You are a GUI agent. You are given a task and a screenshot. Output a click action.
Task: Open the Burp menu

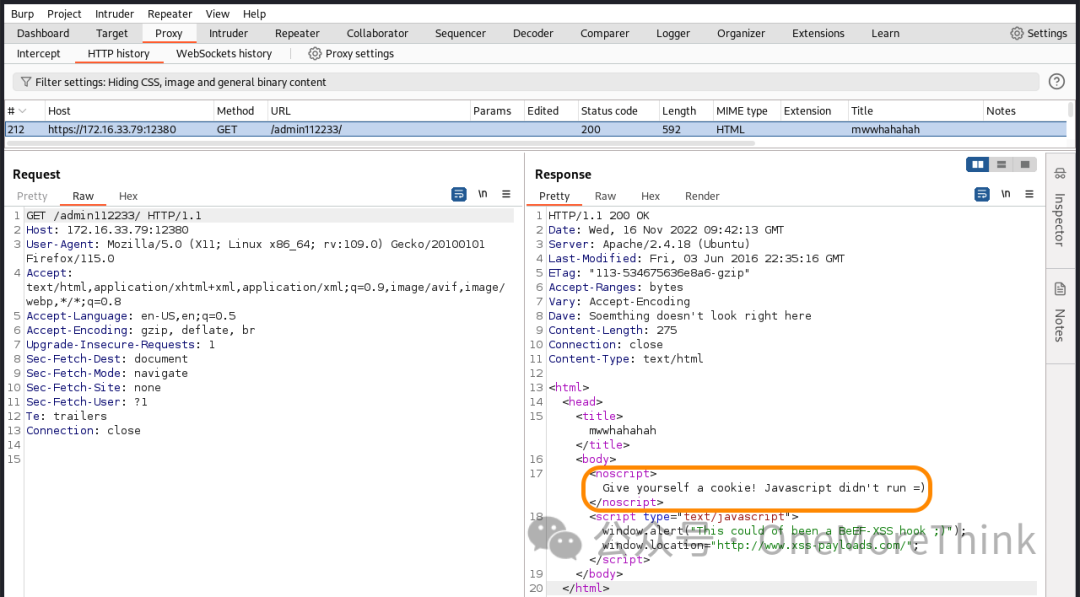tap(23, 14)
